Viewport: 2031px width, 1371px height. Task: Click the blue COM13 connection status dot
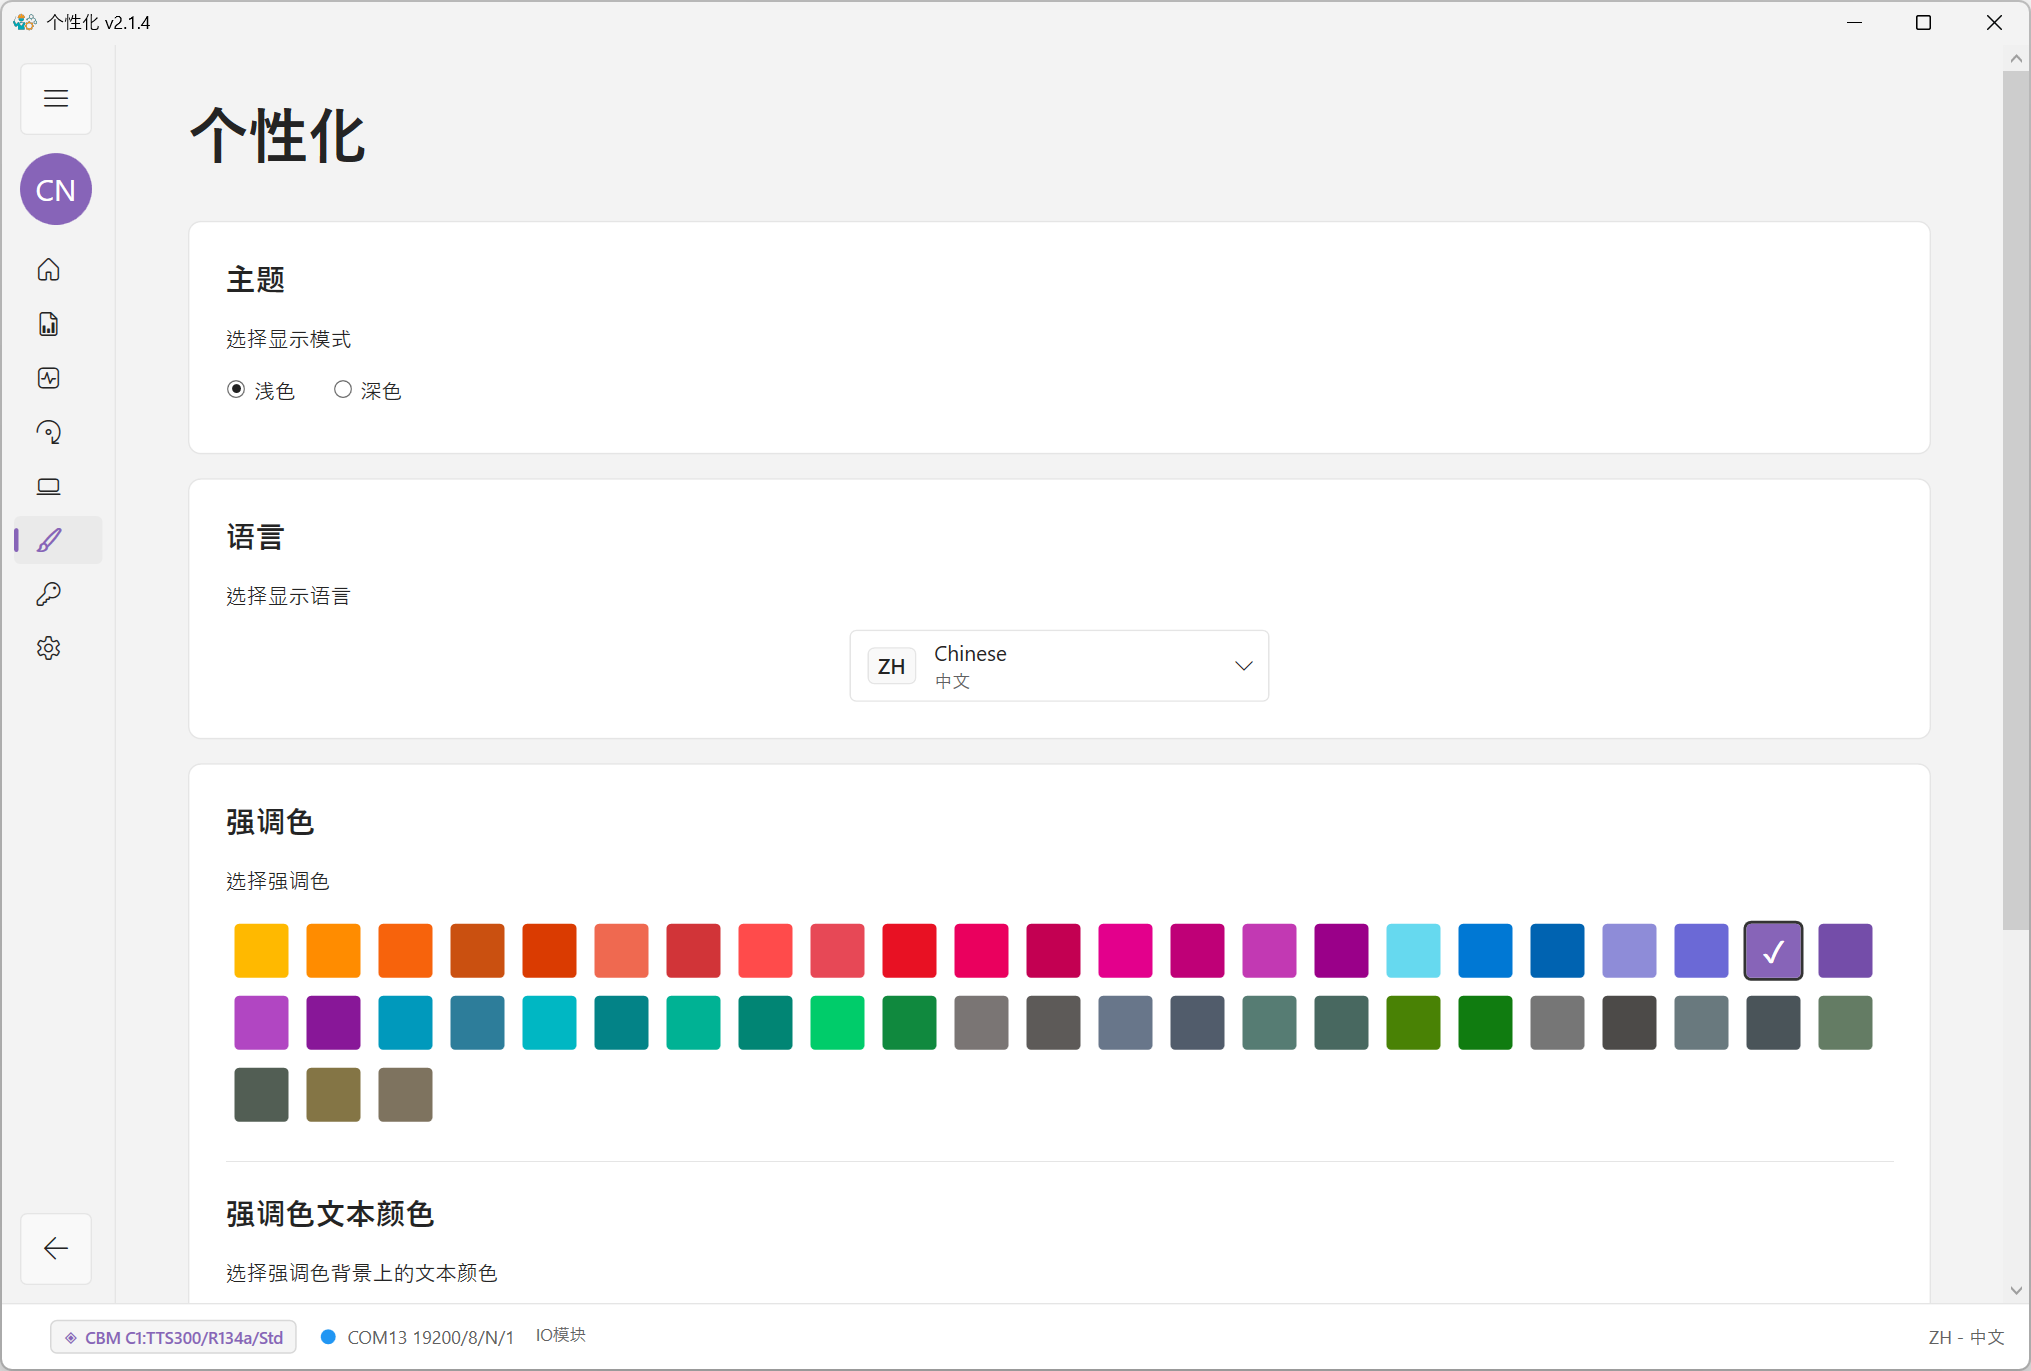tap(328, 1337)
